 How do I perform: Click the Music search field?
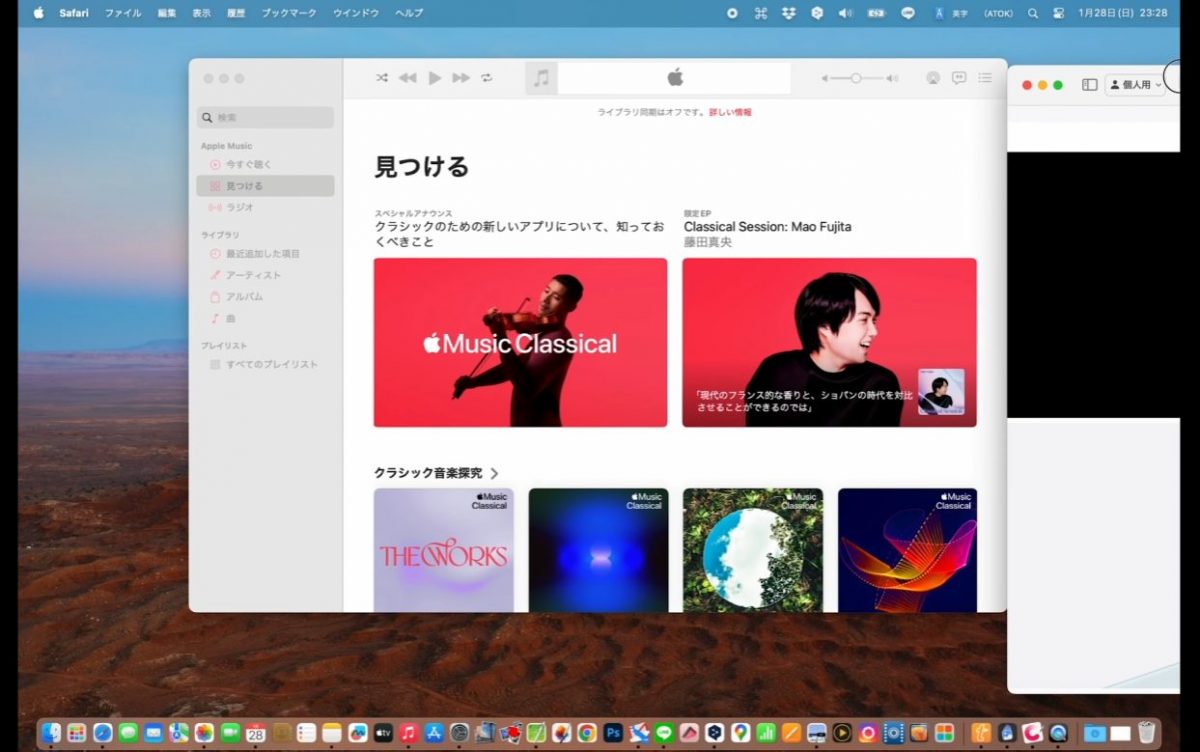[x=266, y=117]
